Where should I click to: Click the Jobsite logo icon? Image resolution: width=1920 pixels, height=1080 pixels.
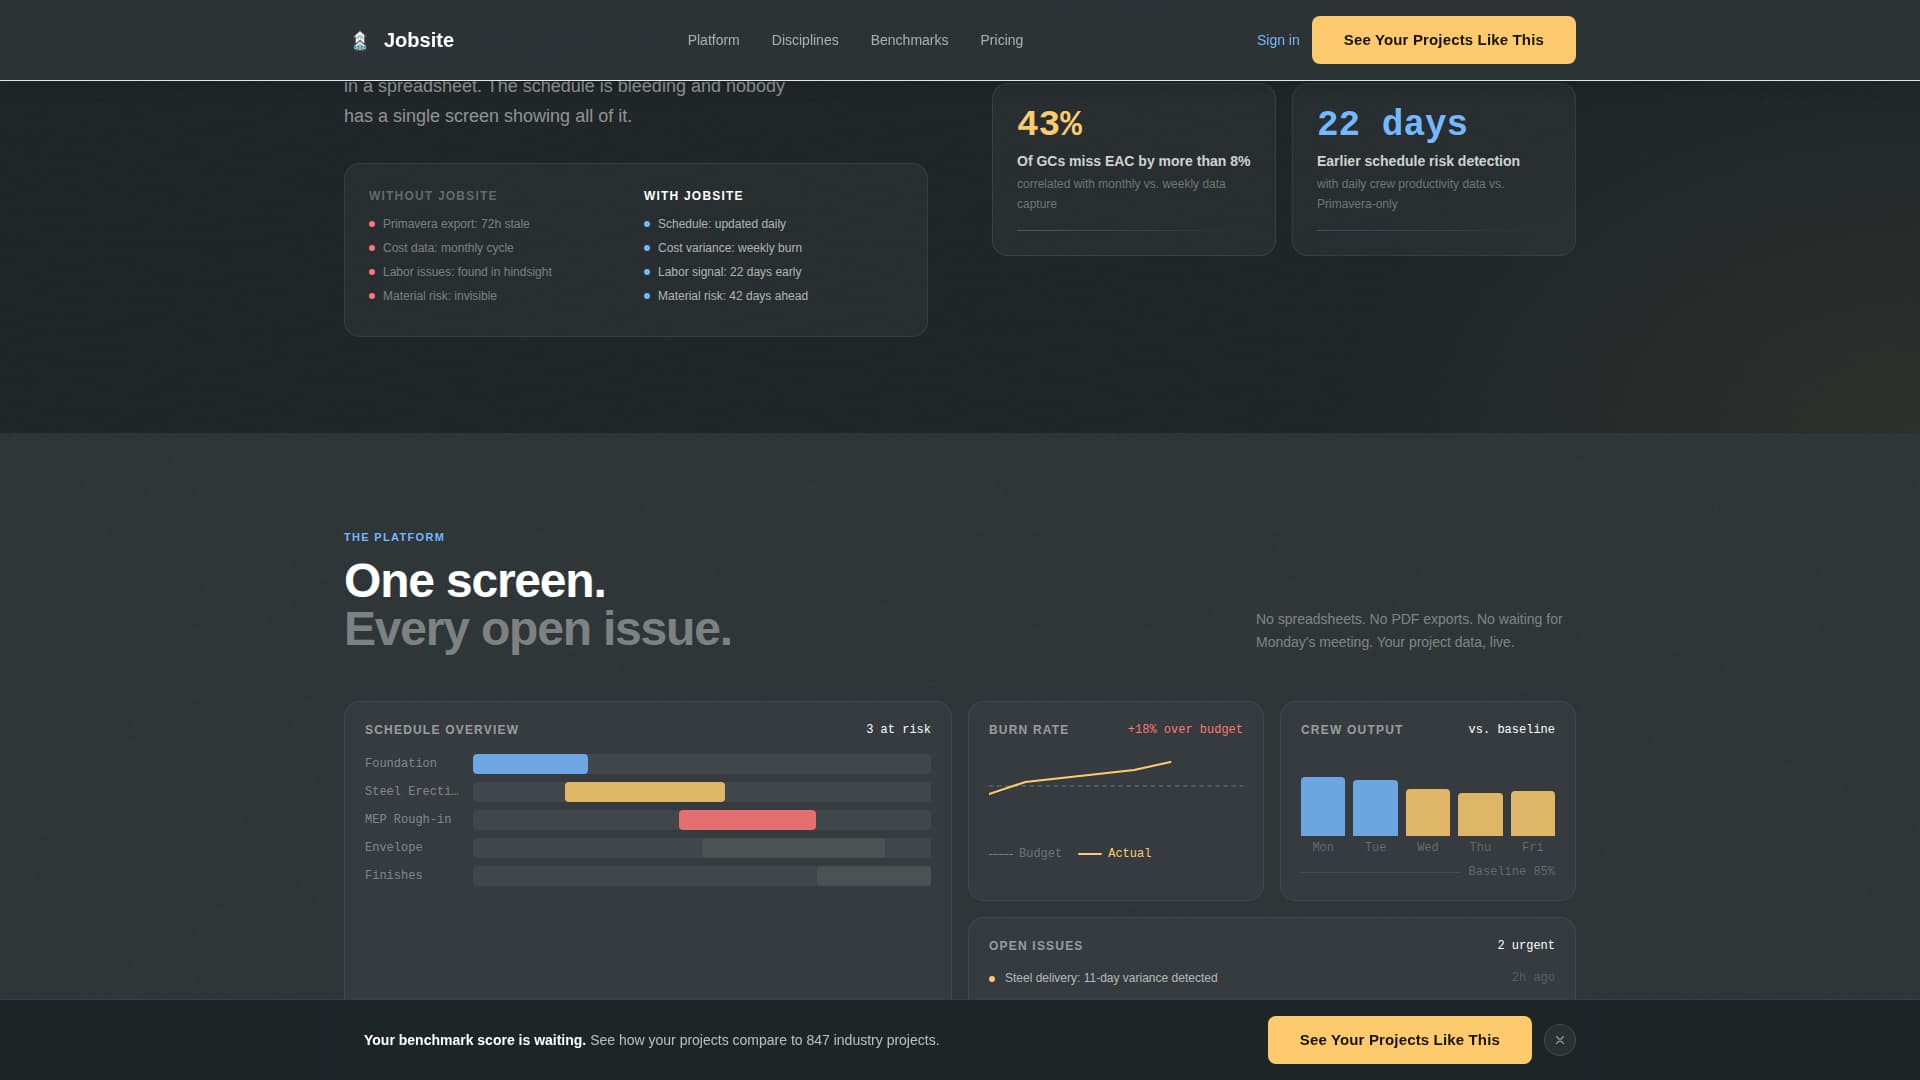[360, 40]
